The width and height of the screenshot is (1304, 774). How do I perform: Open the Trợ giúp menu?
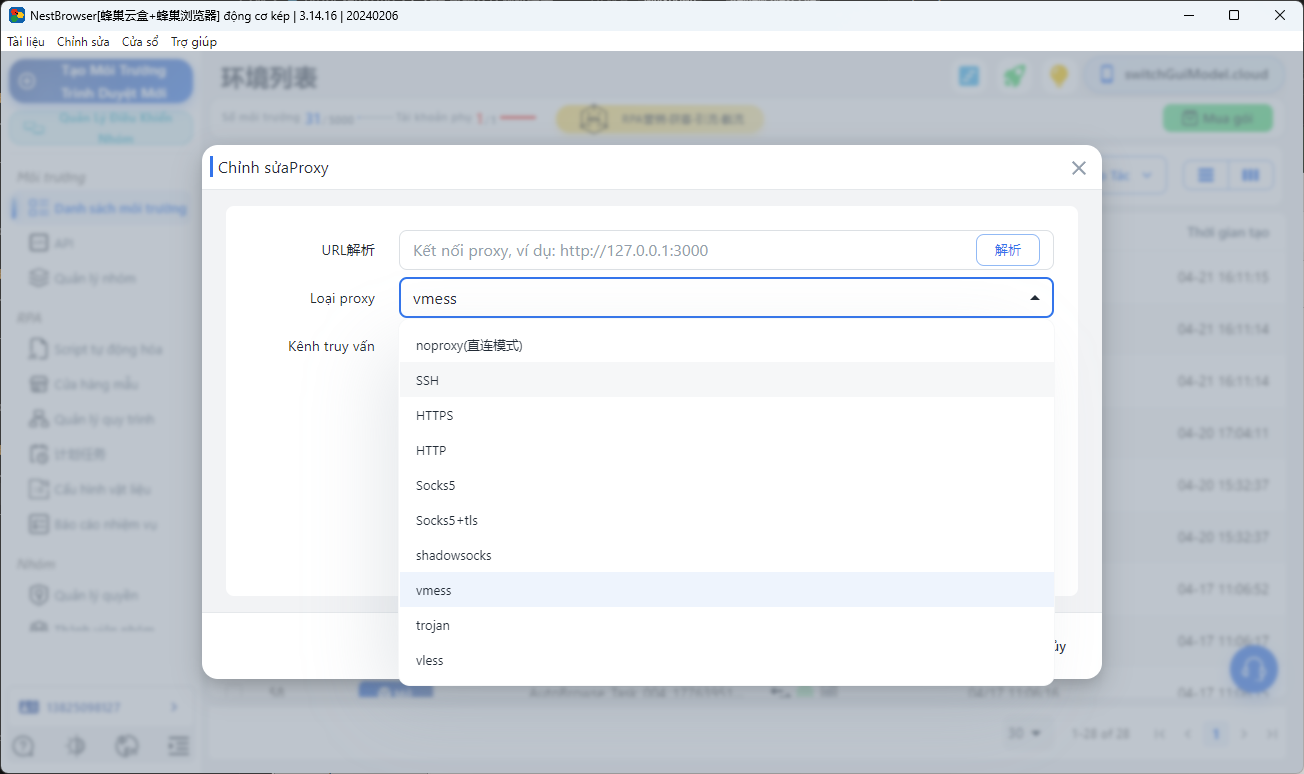[193, 42]
